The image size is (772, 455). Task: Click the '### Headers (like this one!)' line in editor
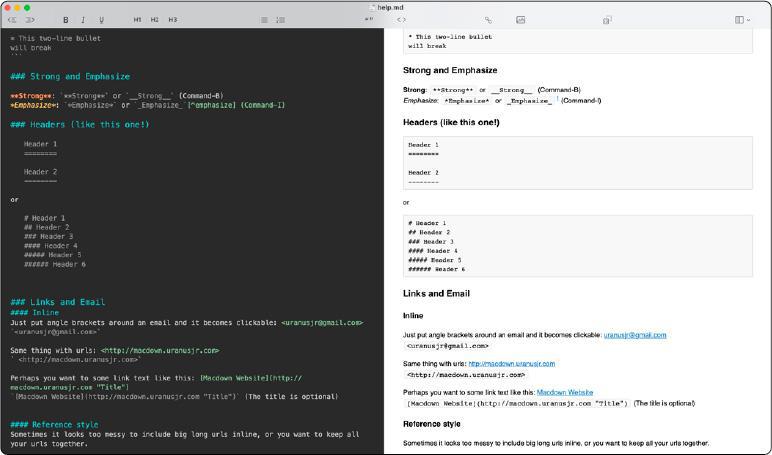[79, 125]
